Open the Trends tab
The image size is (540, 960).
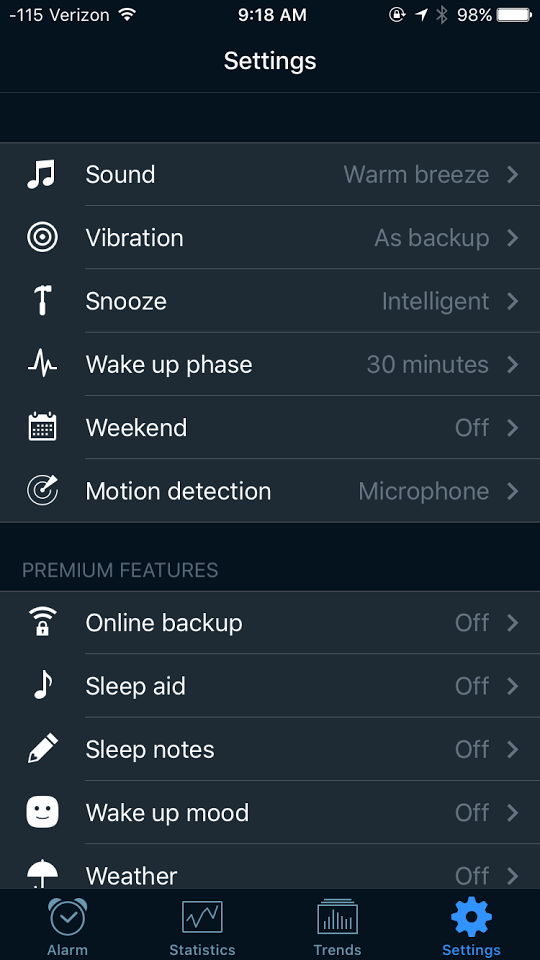337,926
